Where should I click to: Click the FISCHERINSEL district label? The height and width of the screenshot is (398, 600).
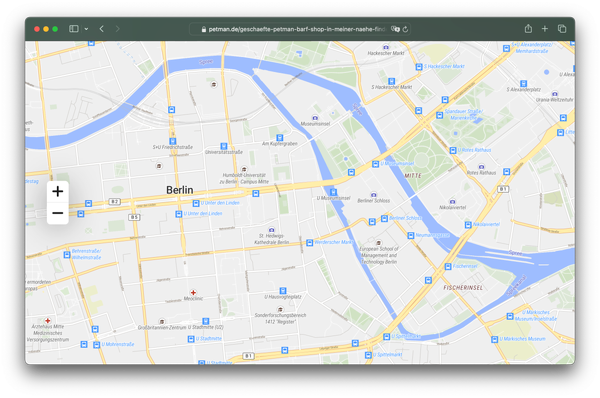pos(463,287)
